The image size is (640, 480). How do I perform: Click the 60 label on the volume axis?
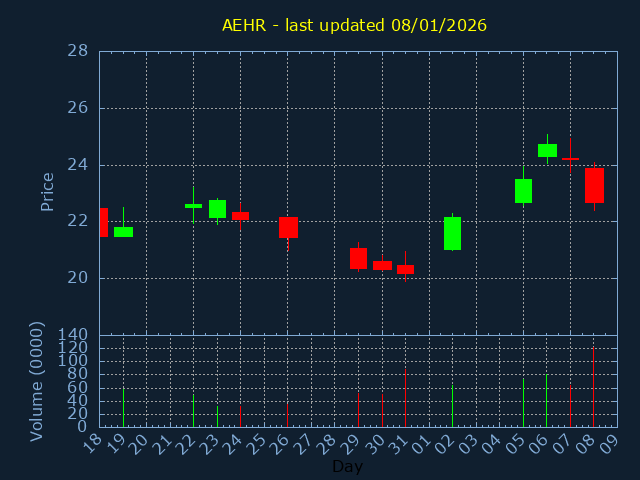click(x=78, y=387)
